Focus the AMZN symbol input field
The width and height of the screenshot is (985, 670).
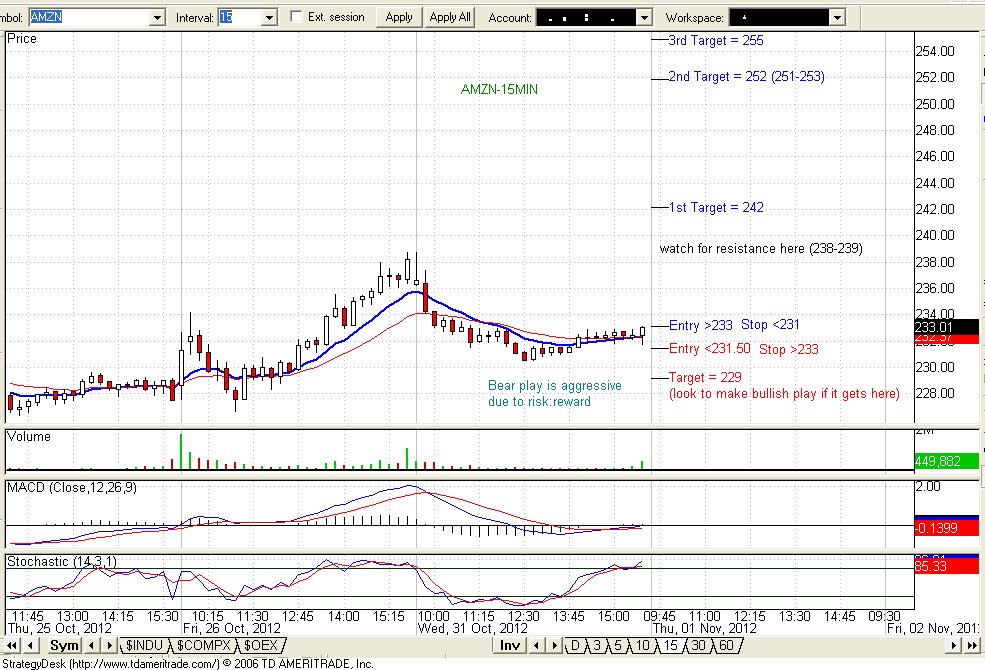90,18
